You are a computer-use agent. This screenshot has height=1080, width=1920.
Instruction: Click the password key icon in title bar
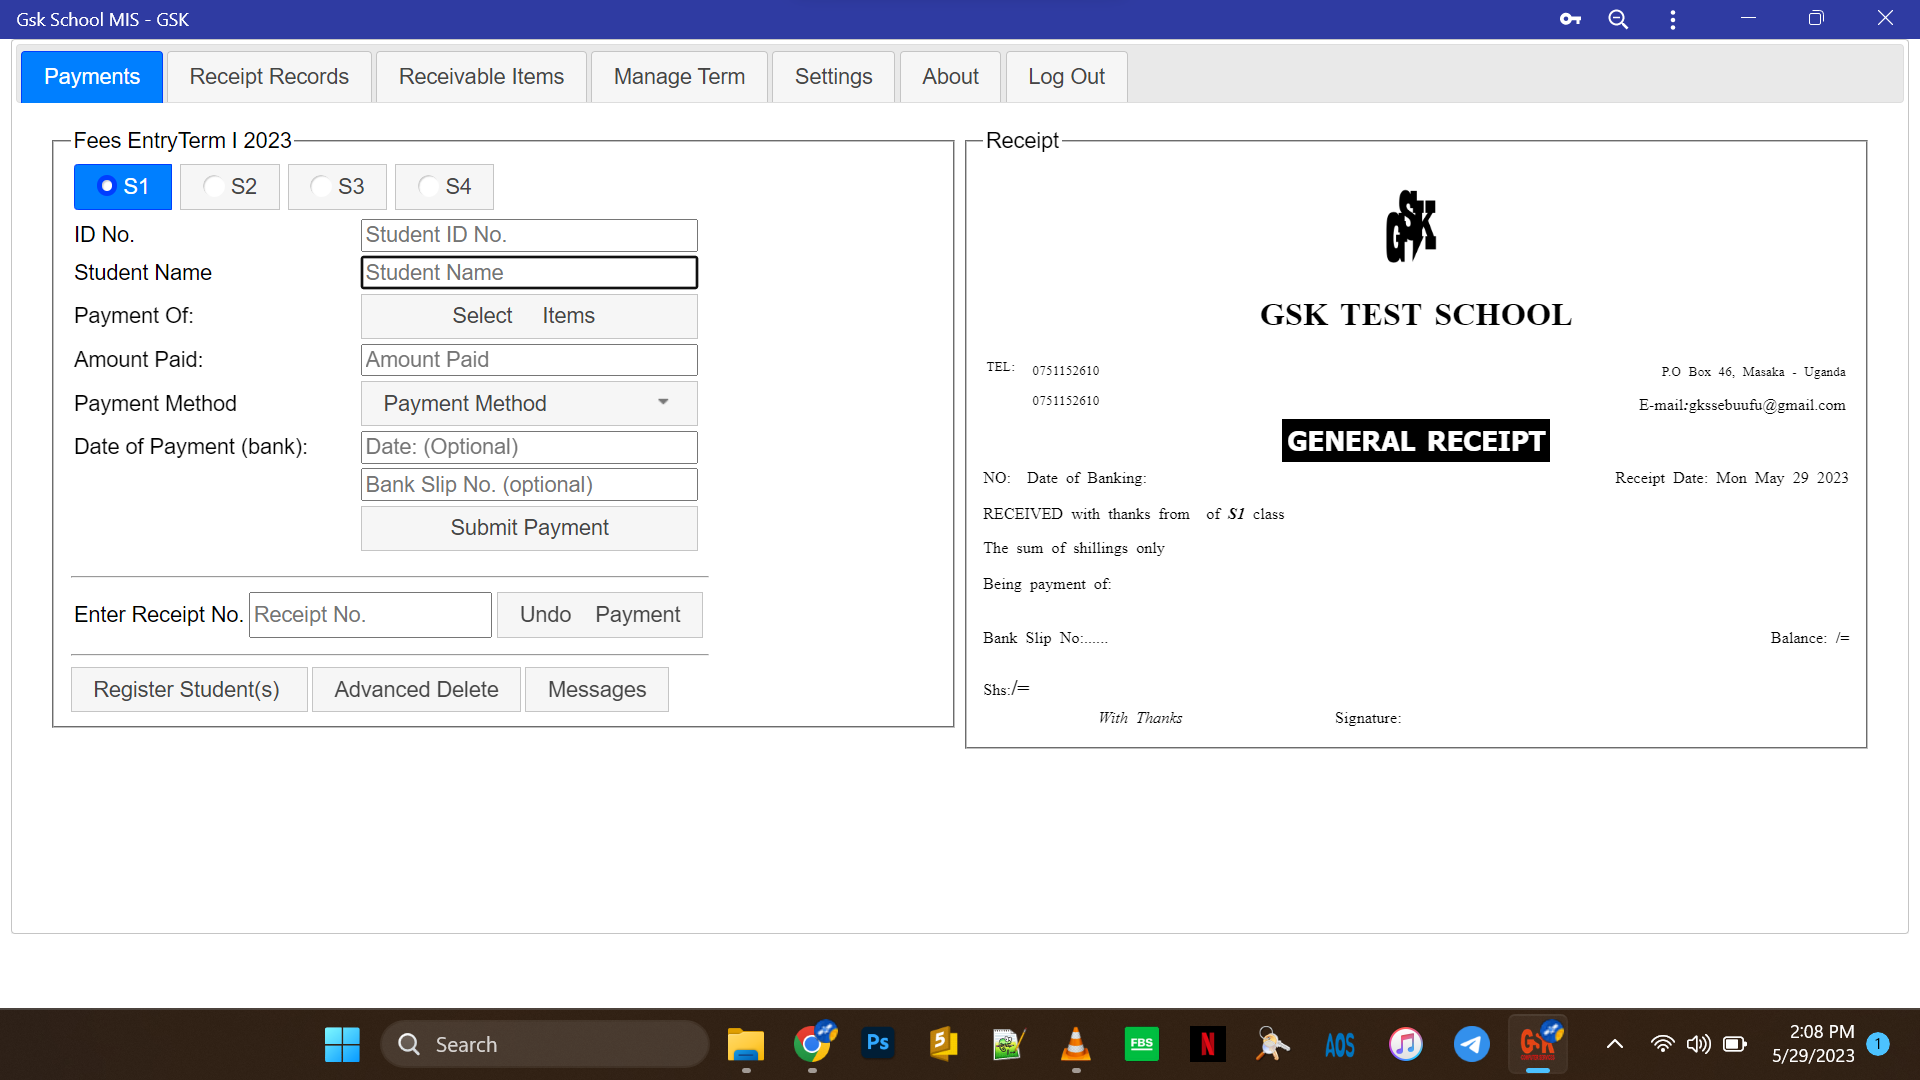(1570, 19)
